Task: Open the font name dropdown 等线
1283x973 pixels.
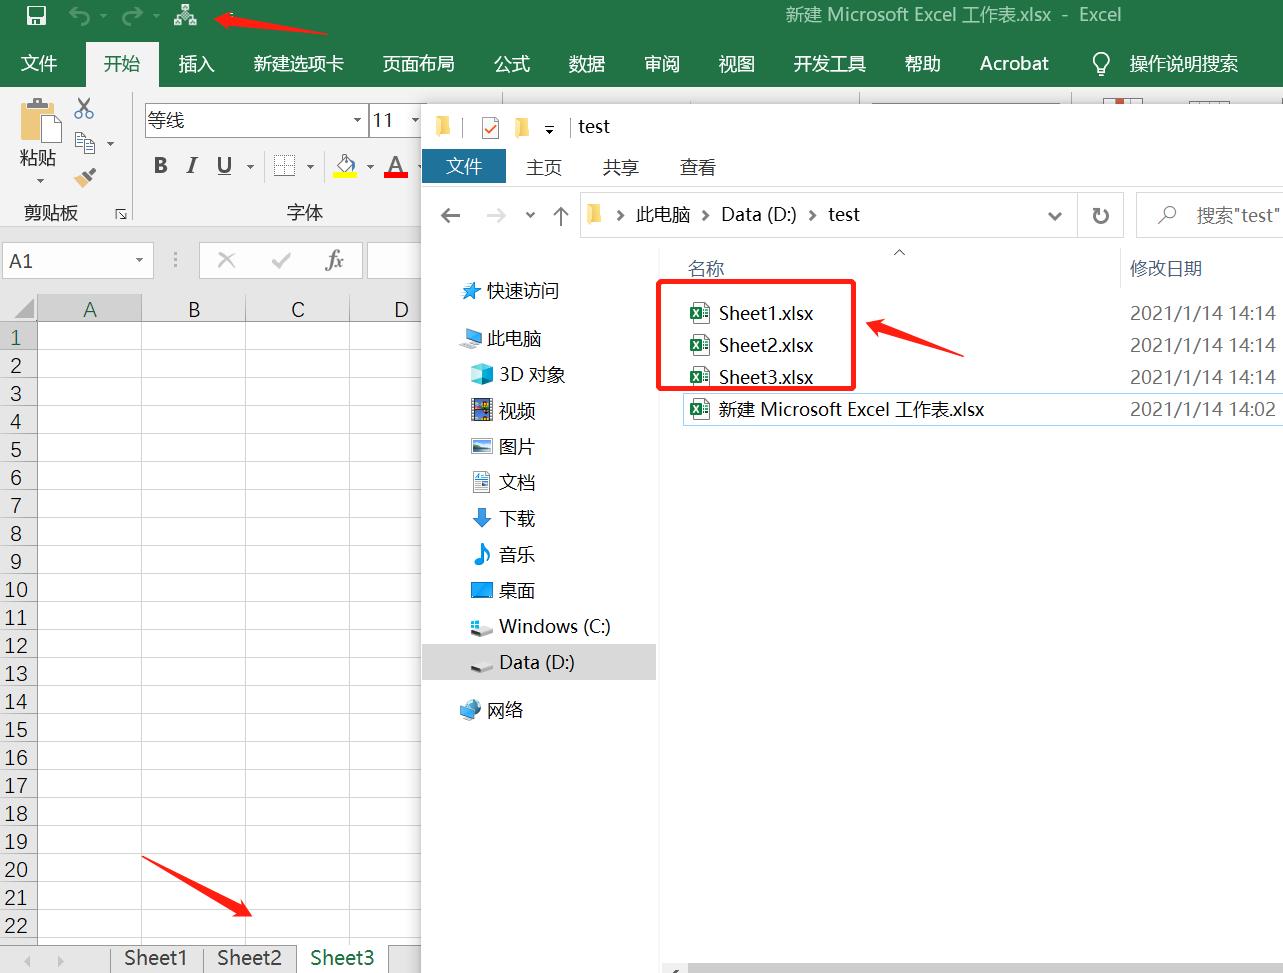Action: pos(357,121)
